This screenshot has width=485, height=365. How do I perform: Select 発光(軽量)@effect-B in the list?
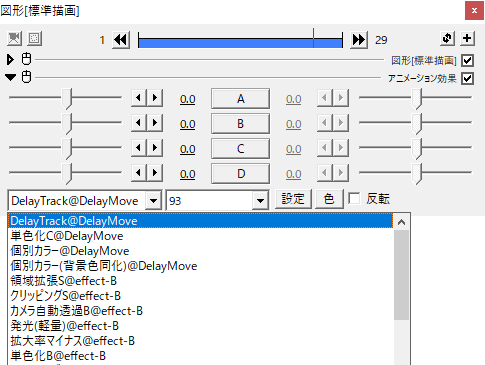pyautogui.click(x=201, y=326)
